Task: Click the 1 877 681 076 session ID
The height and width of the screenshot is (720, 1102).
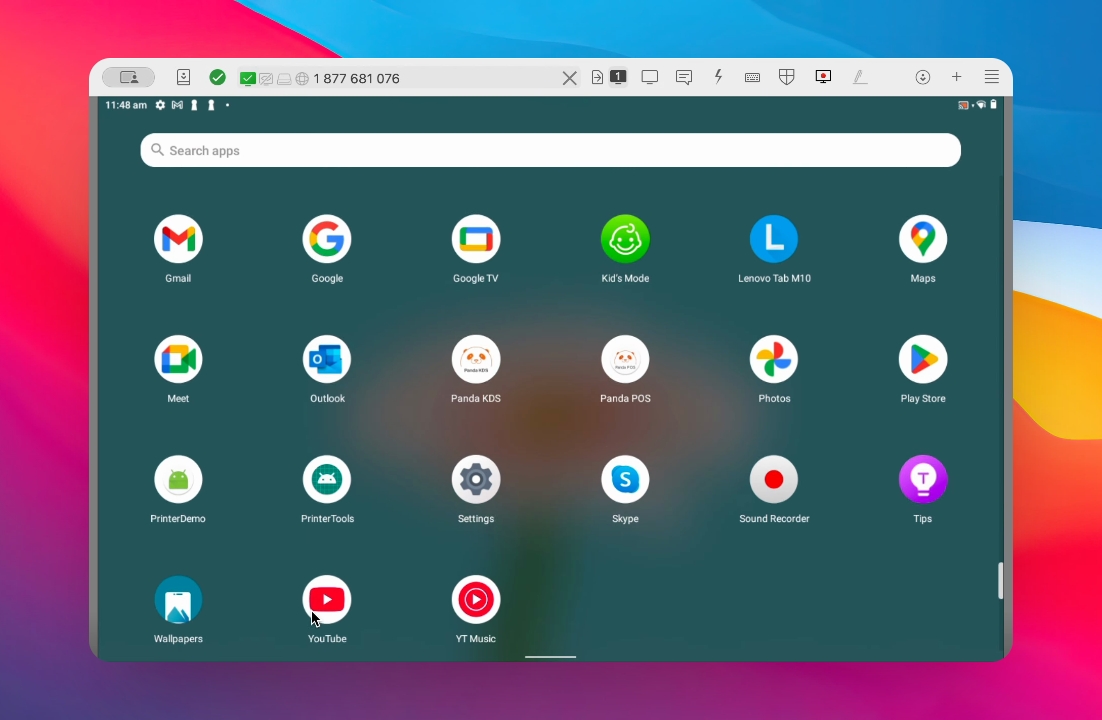Action: point(356,78)
